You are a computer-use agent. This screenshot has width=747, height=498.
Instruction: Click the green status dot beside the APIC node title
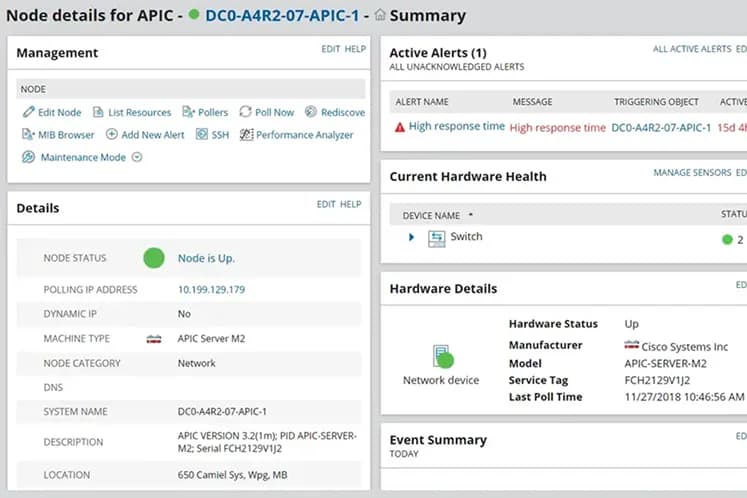click(194, 14)
